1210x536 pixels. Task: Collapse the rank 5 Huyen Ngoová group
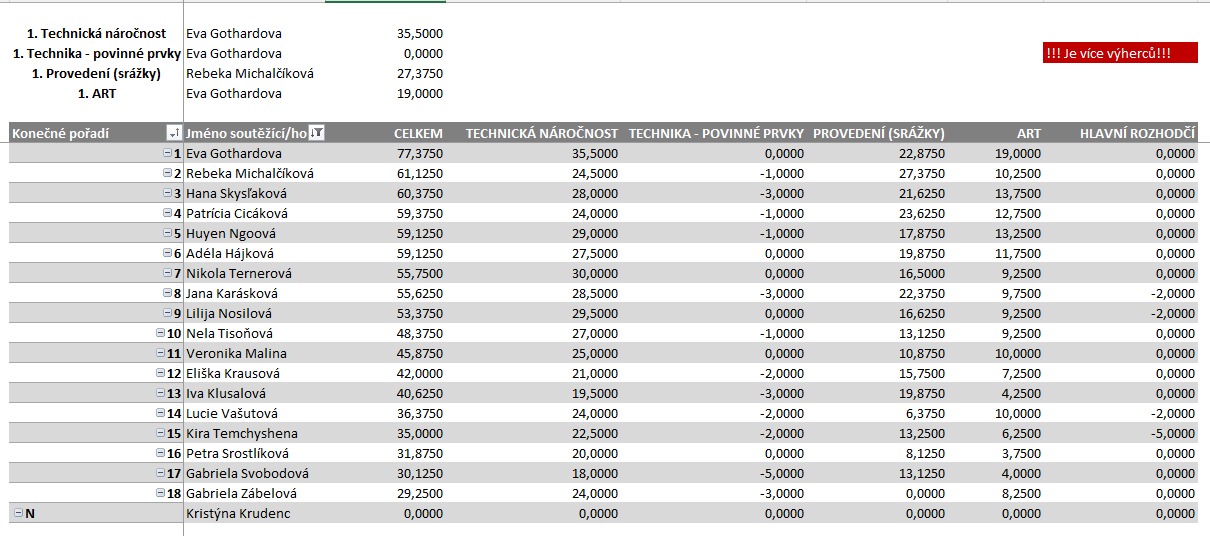(167, 233)
